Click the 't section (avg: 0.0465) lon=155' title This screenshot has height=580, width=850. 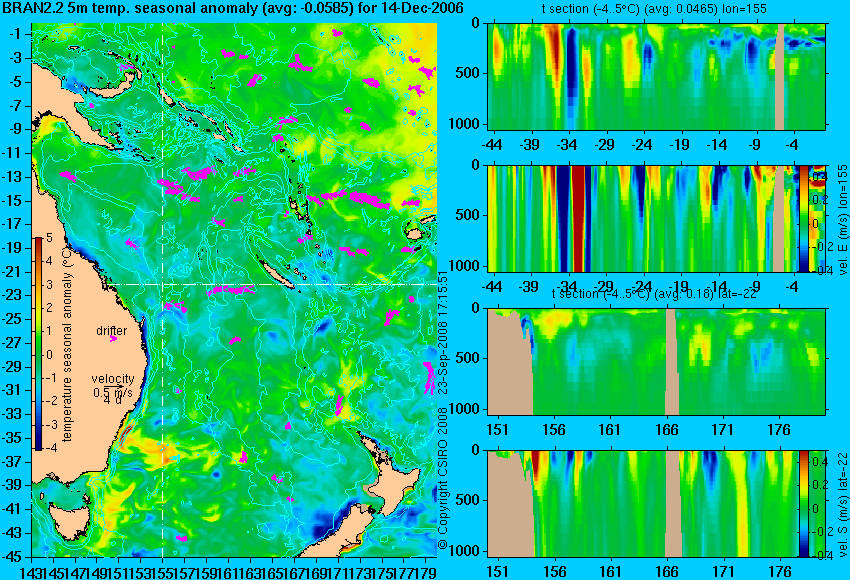tap(654, 8)
